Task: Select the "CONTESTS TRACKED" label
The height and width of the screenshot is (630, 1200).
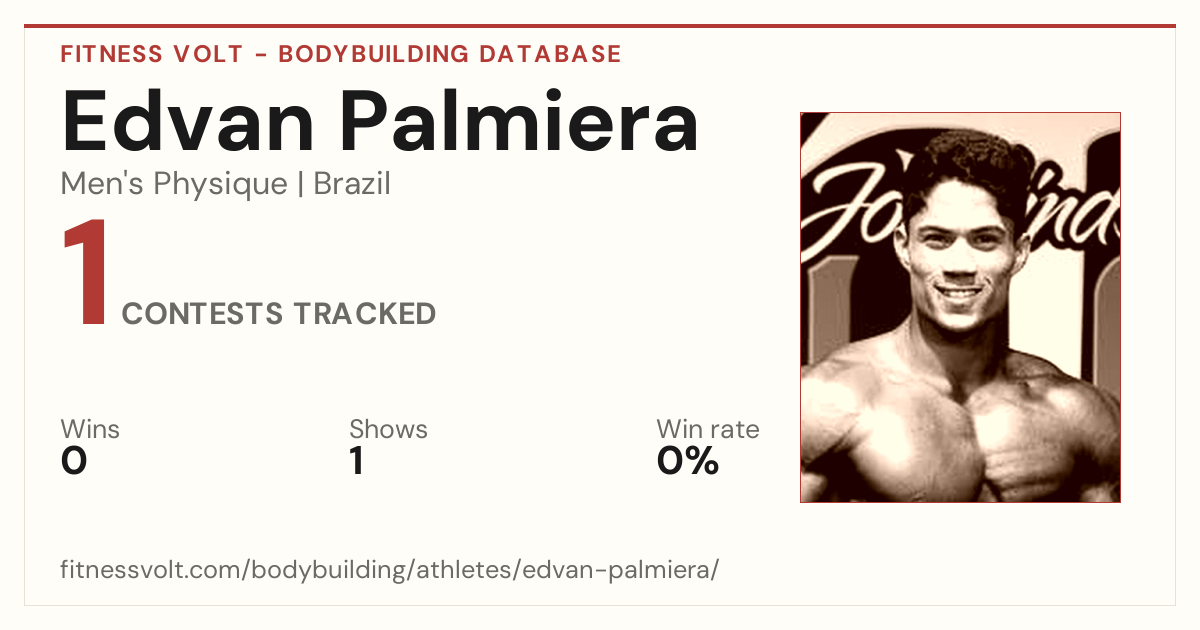Action: (x=279, y=314)
